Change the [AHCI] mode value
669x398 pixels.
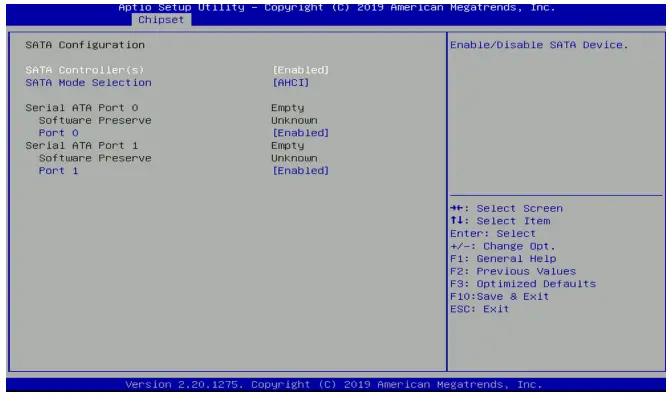(x=291, y=82)
